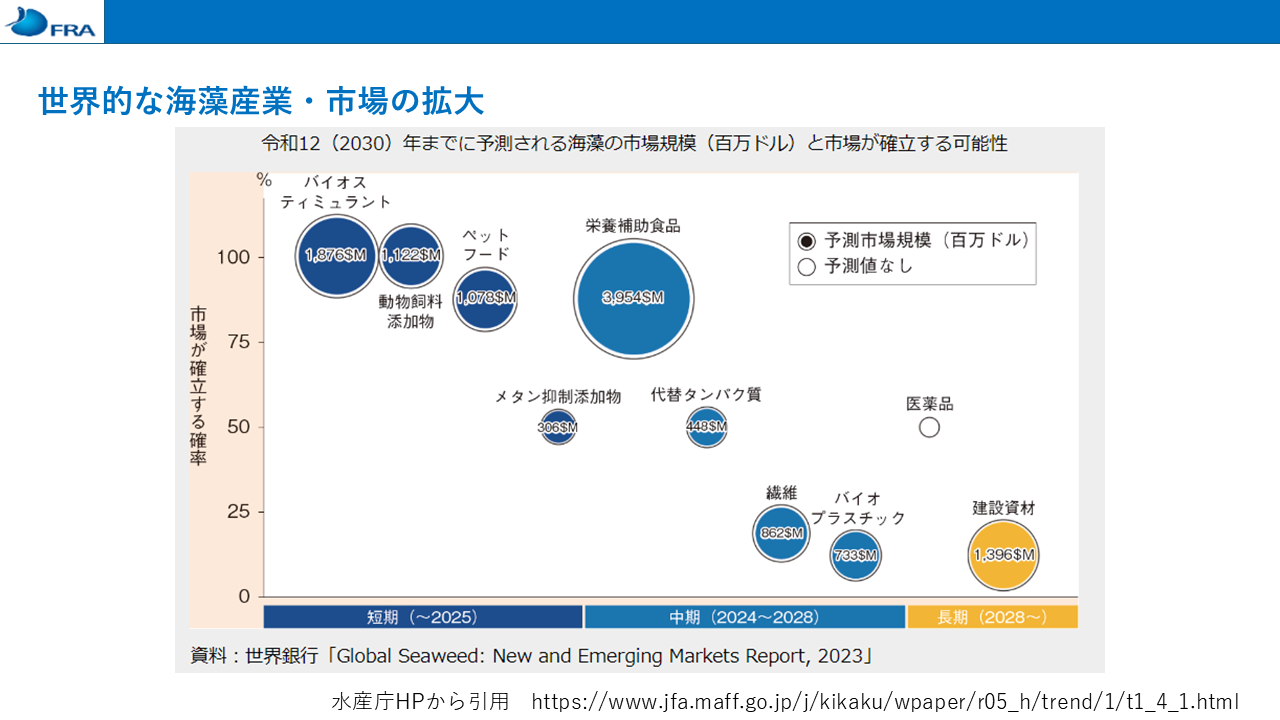The width and height of the screenshot is (1280, 720).
Task: Click the 1,876$M biostimulant bubble
Action: pyautogui.click(x=336, y=256)
